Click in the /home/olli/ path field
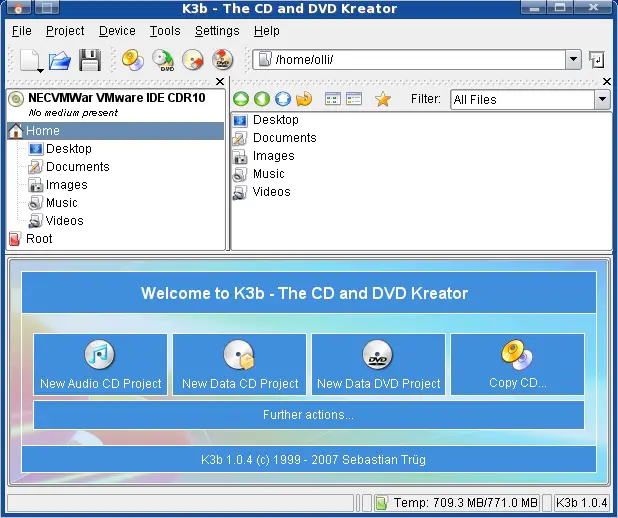The width and height of the screenshot is (618, 518). click(410, 60)
